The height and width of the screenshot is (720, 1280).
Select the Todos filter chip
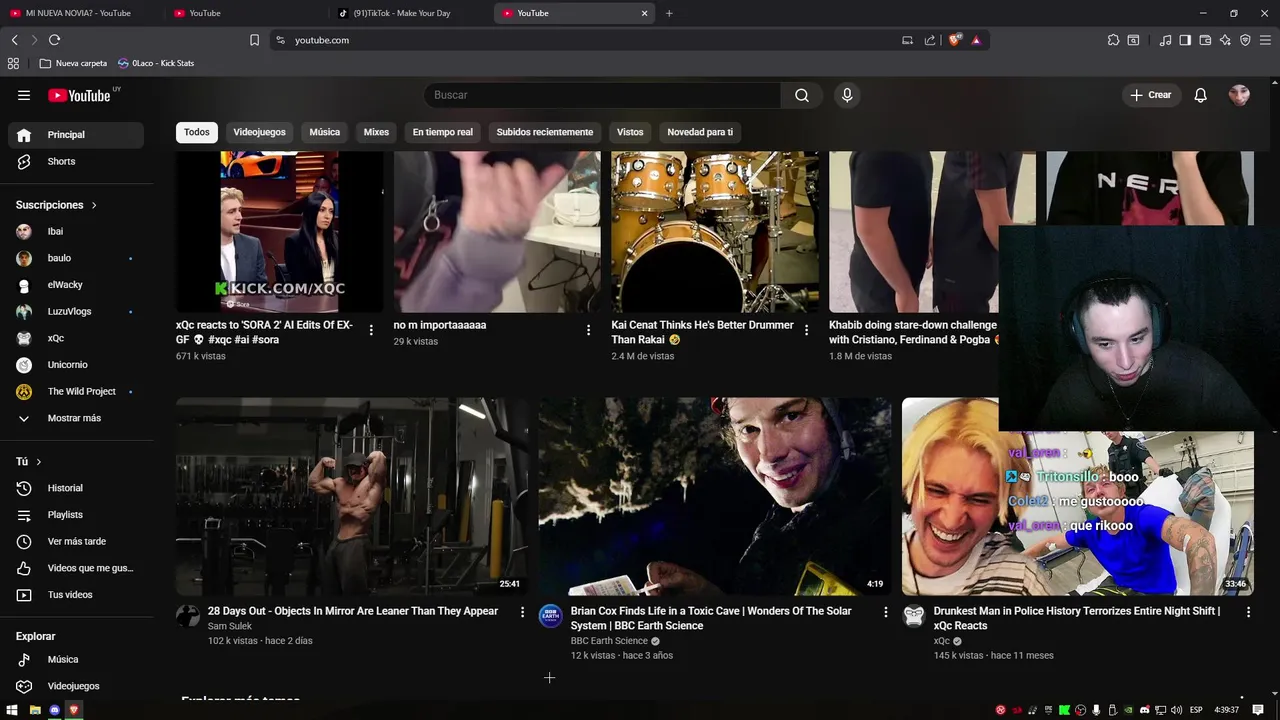click(x=197, y=132)
